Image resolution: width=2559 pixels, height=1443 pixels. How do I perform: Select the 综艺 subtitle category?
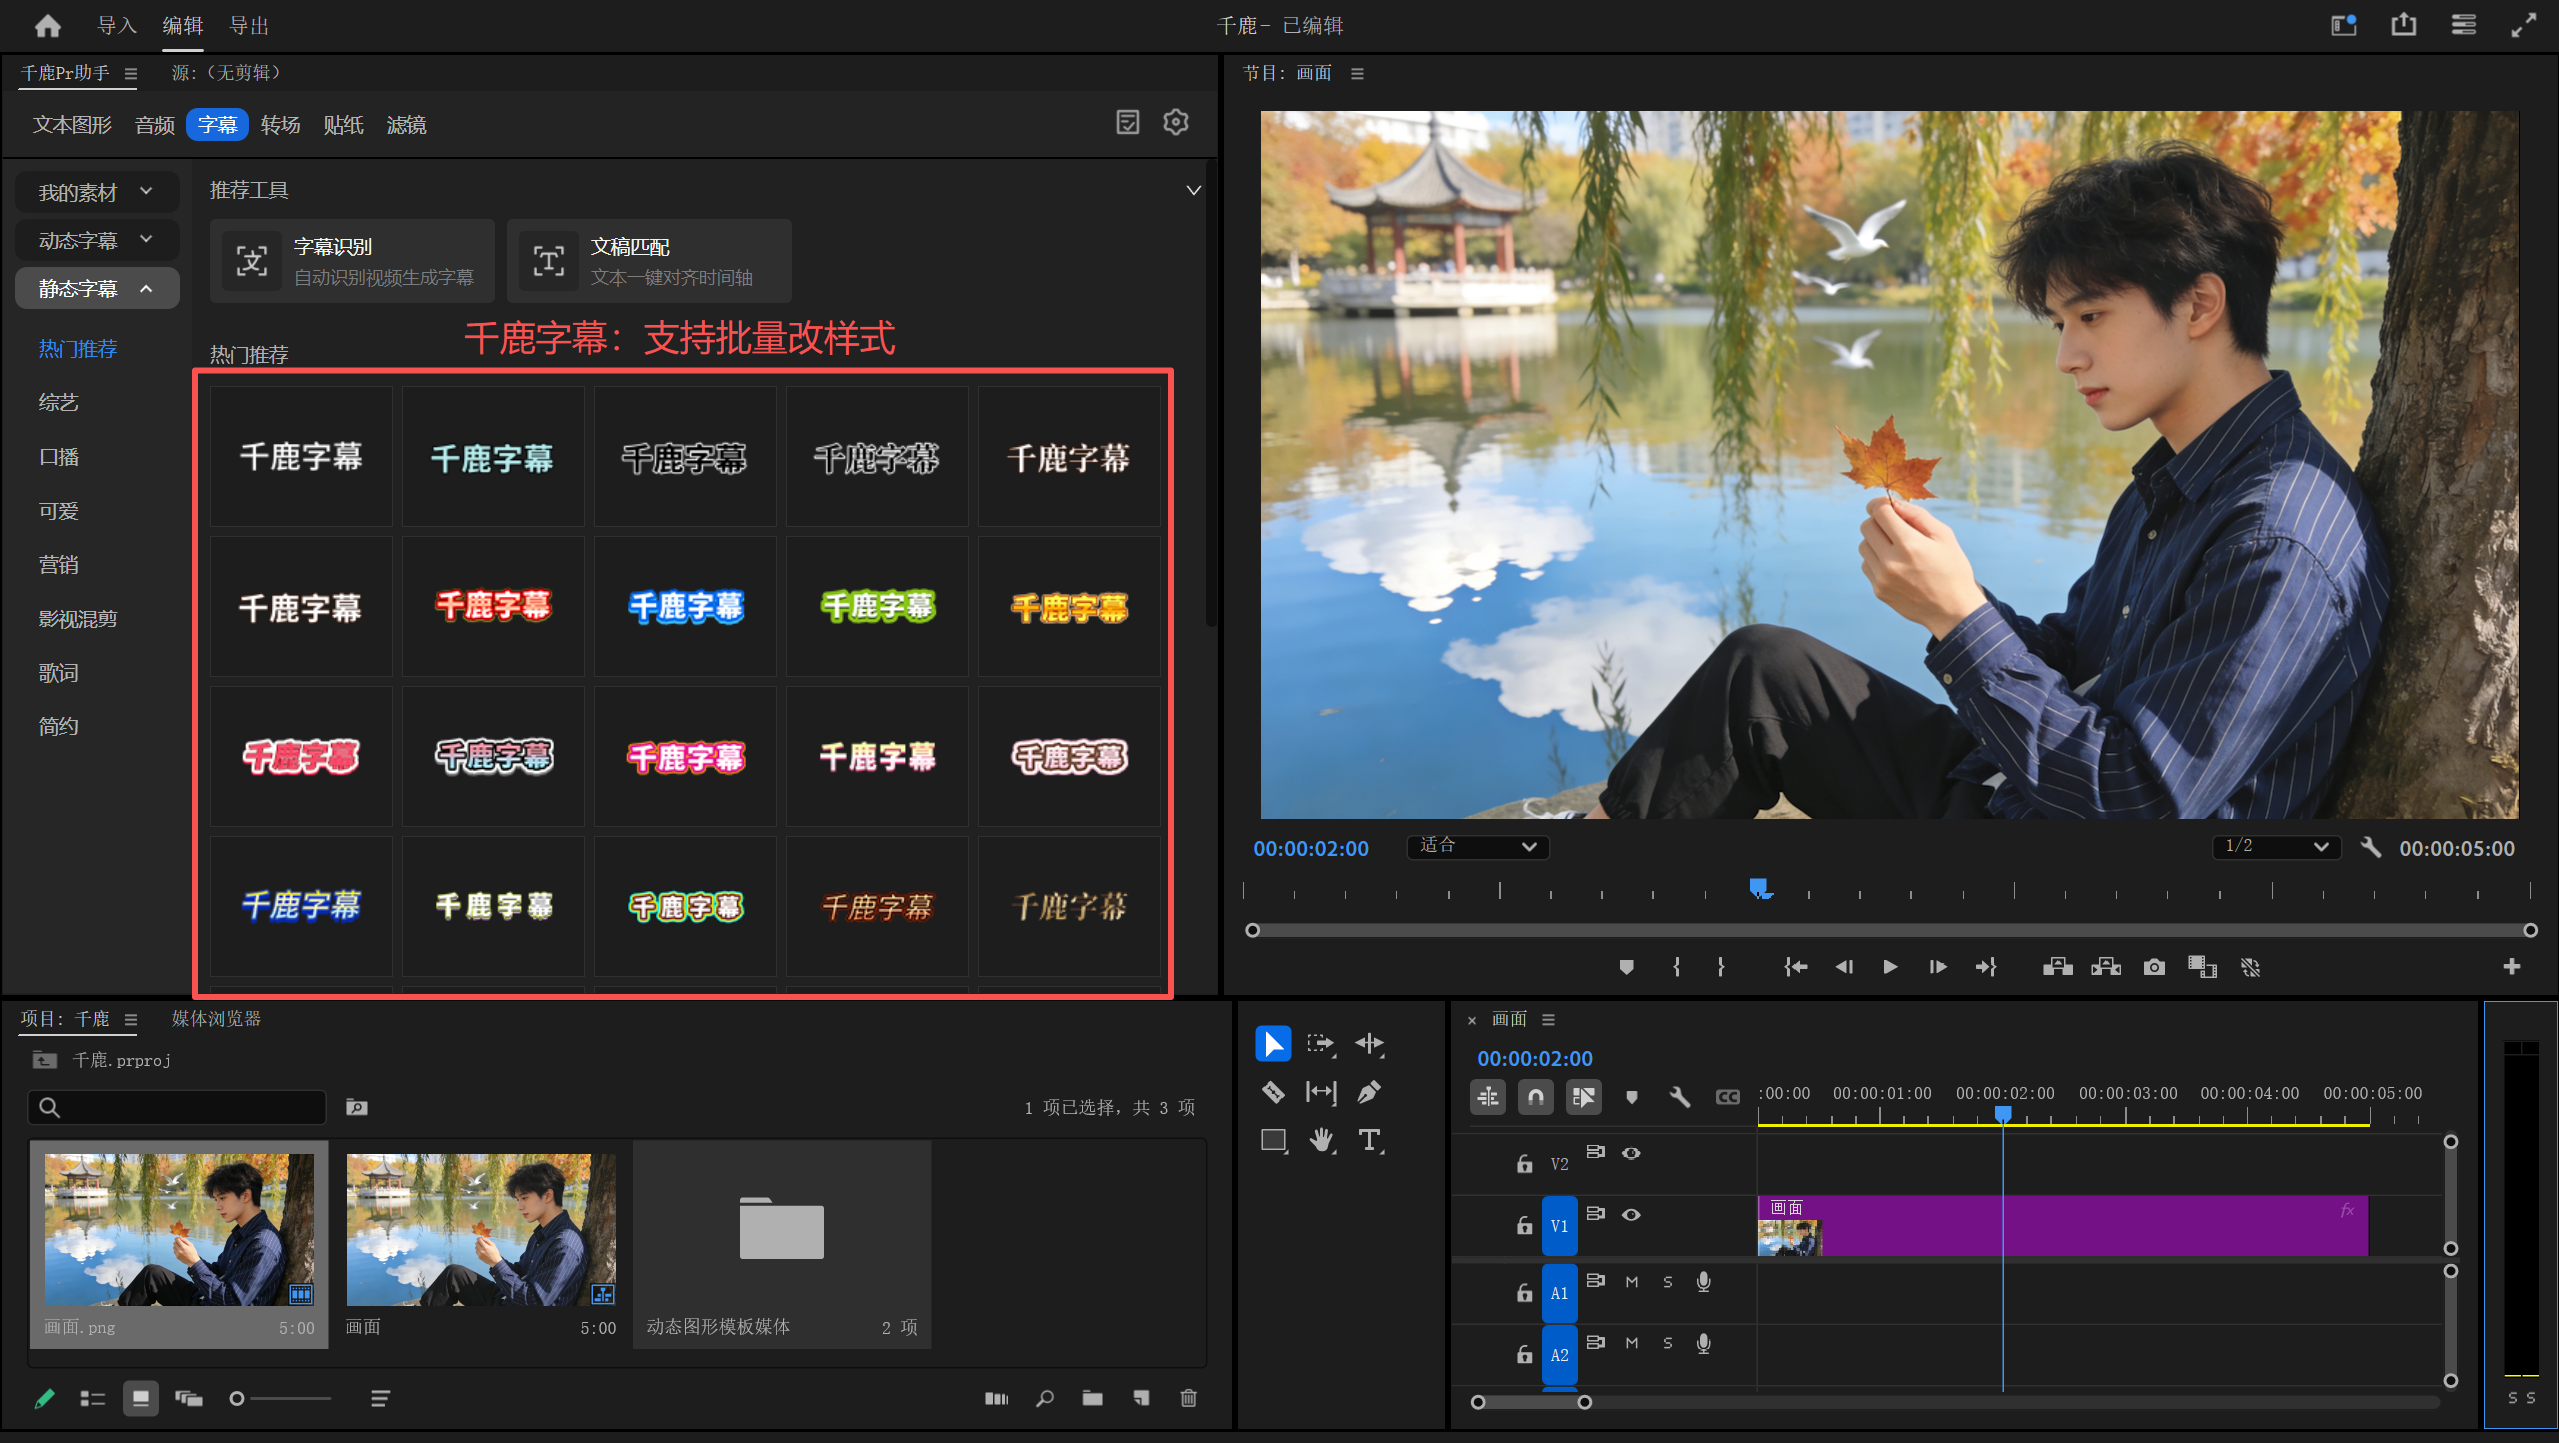coord(58,402)
